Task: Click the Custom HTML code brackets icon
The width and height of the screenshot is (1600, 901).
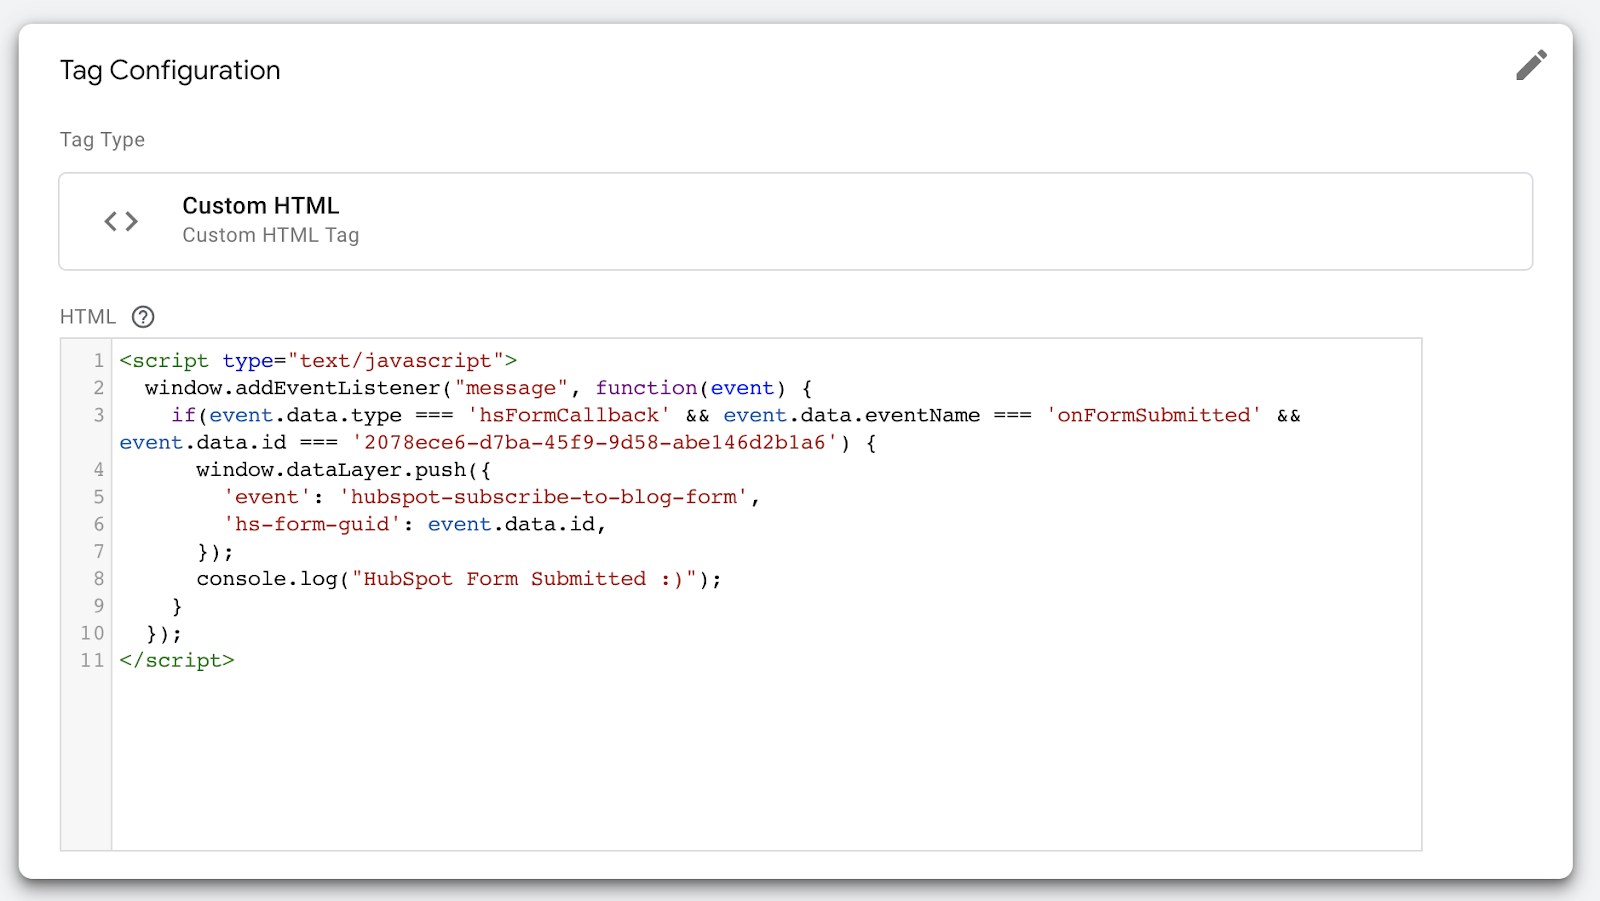Action: tap(121, 221)
